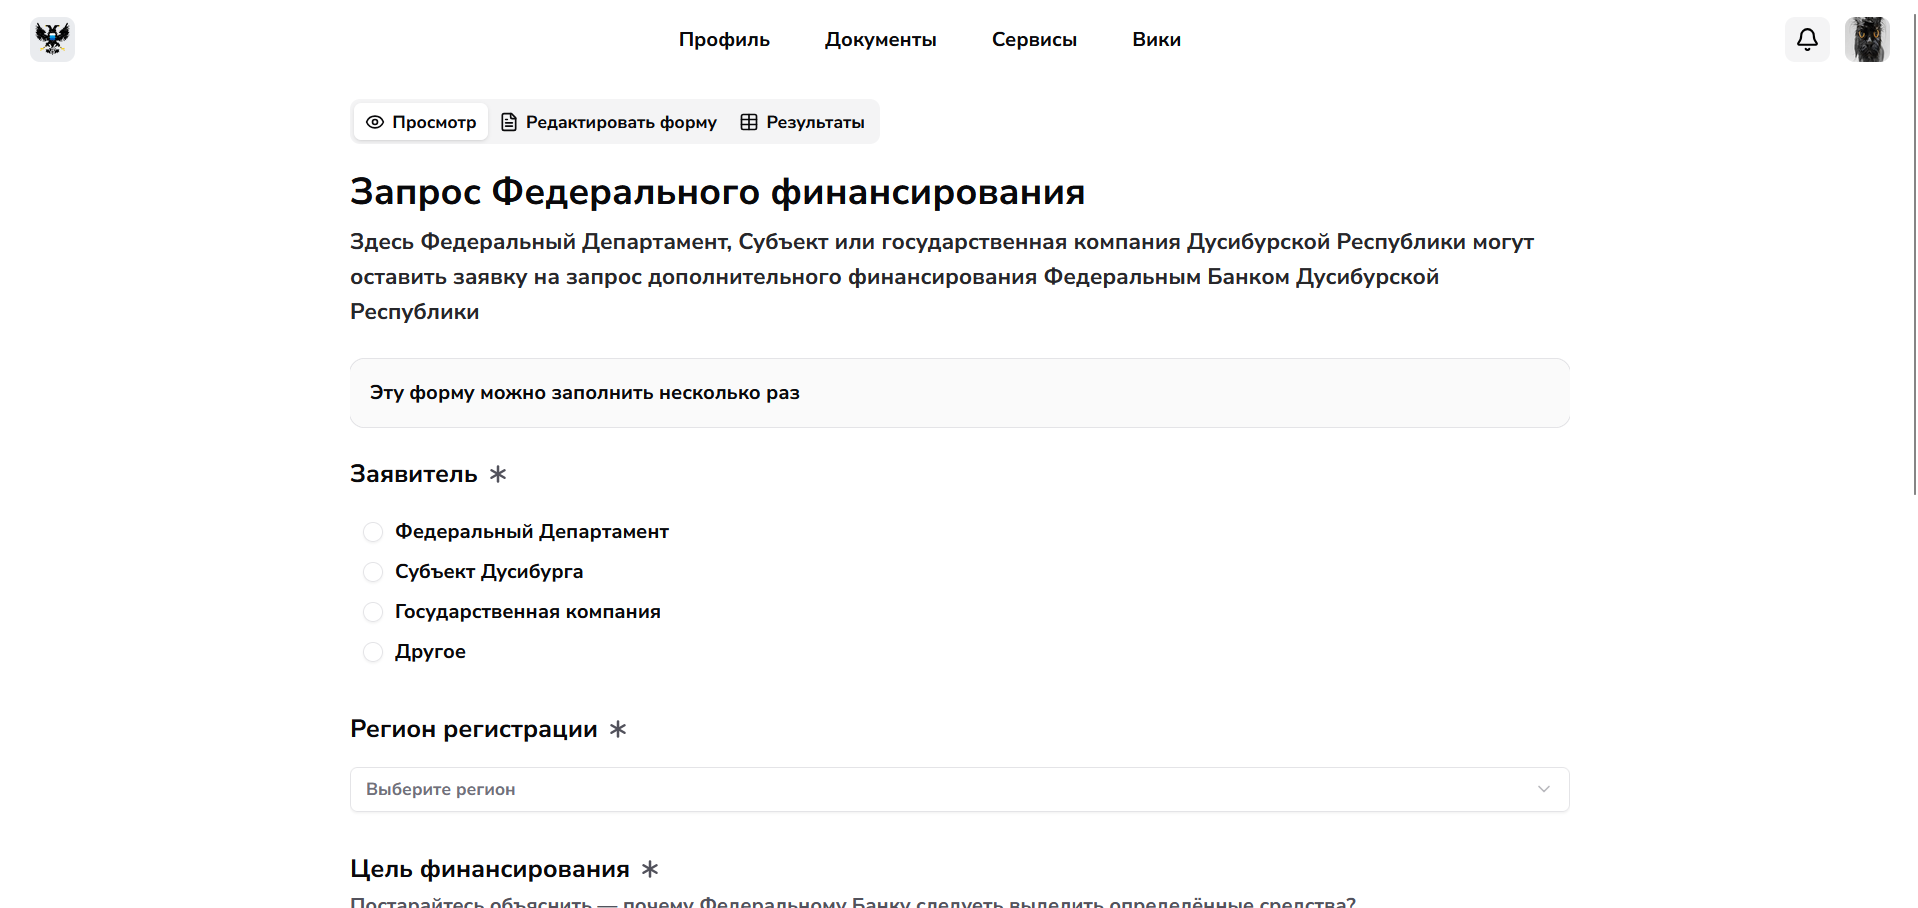Switch to Редактировать форму tab
Screen dimensions: 1918x908
click(x=621, y=122)
